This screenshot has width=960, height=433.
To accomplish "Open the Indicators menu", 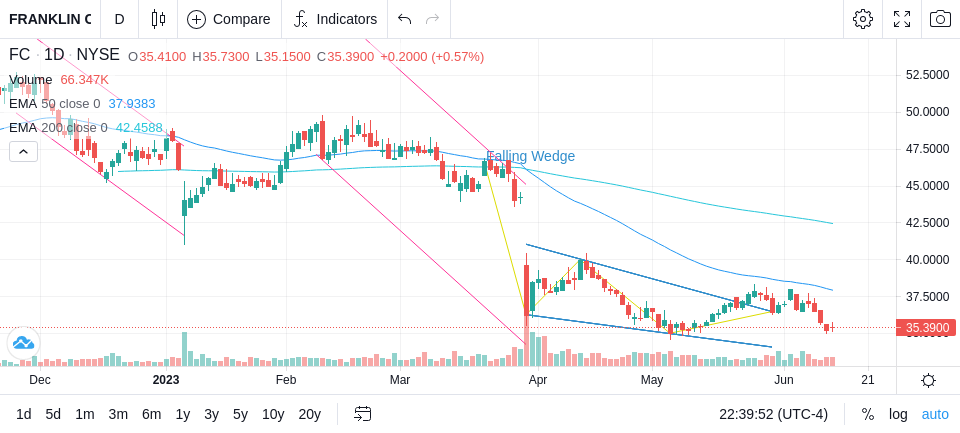I will pyautogui.click(x=335, y=19).
